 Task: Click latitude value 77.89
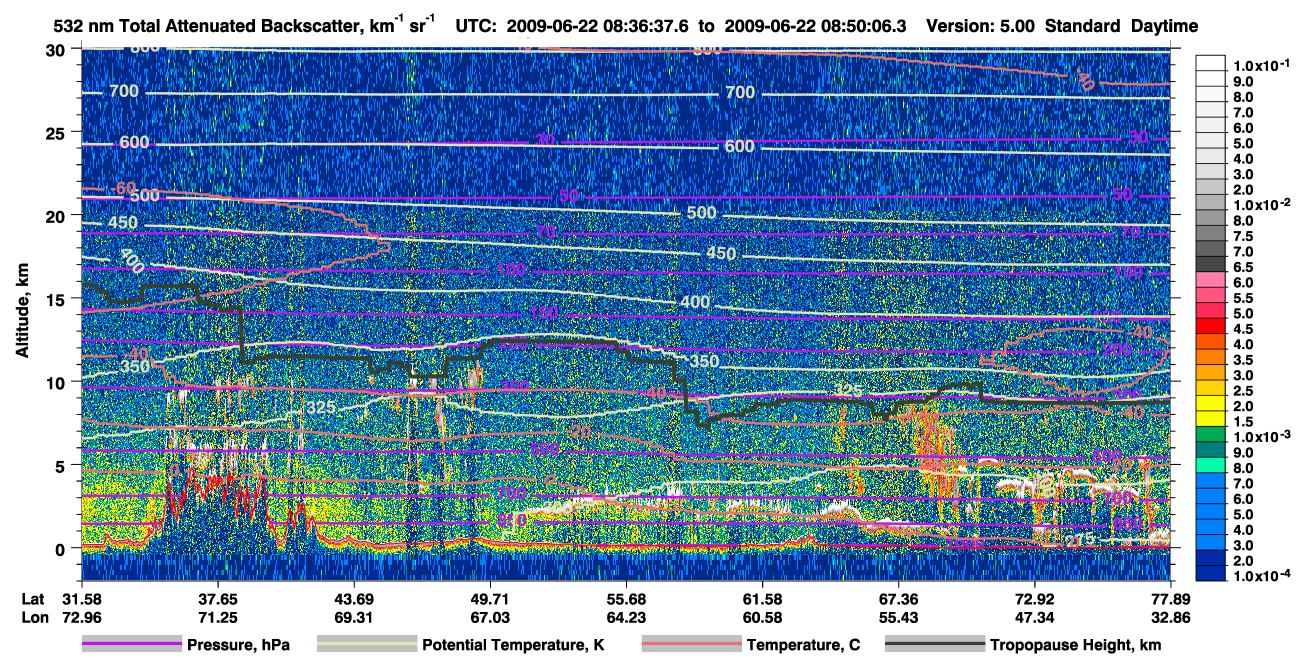pos(1170,600)
